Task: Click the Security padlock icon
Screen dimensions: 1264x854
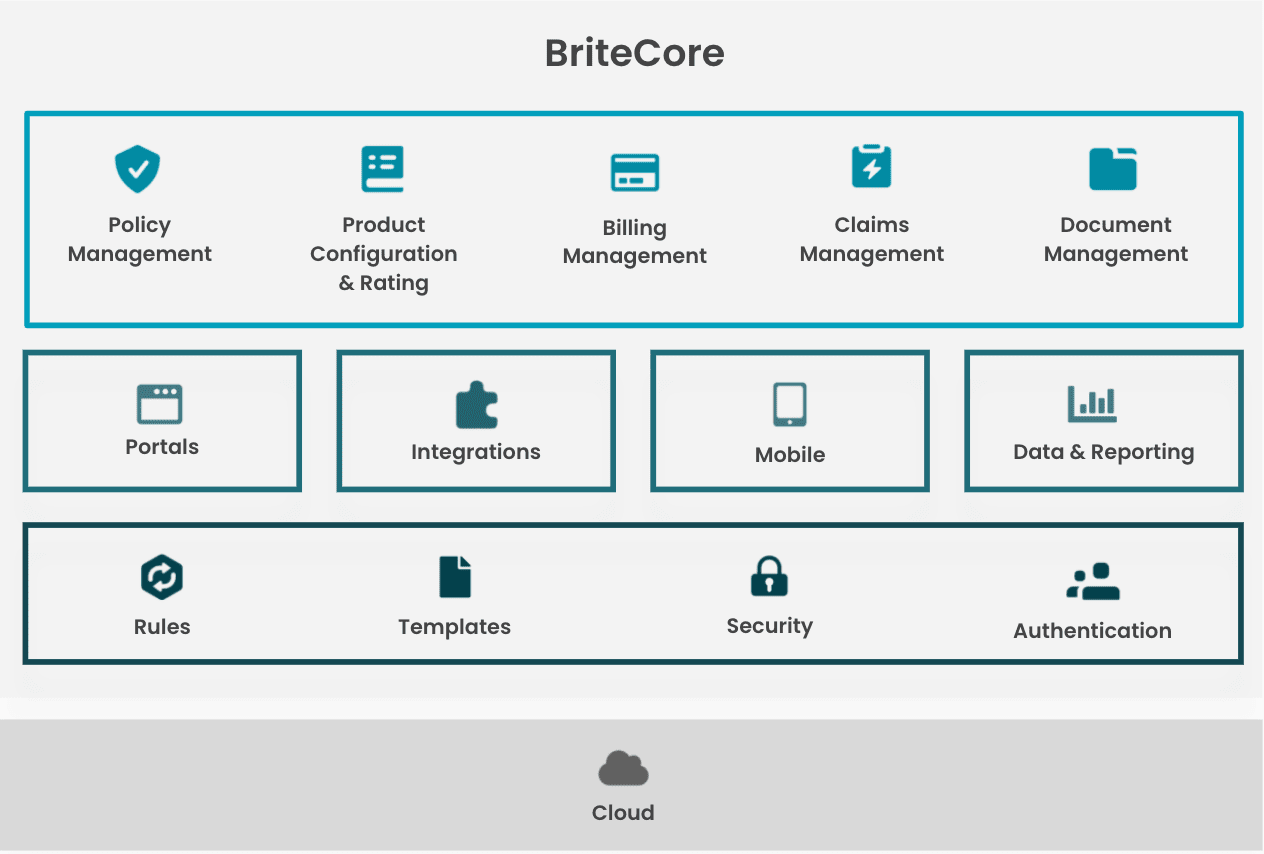Action: coord(769,576)
